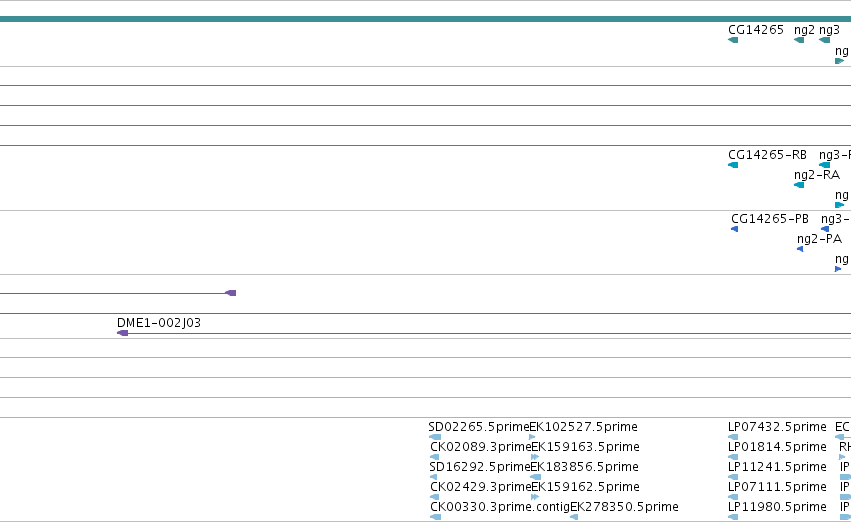Click the CK02429.3prime EST label
Screen dimensions: 851x522
(480, 487)
